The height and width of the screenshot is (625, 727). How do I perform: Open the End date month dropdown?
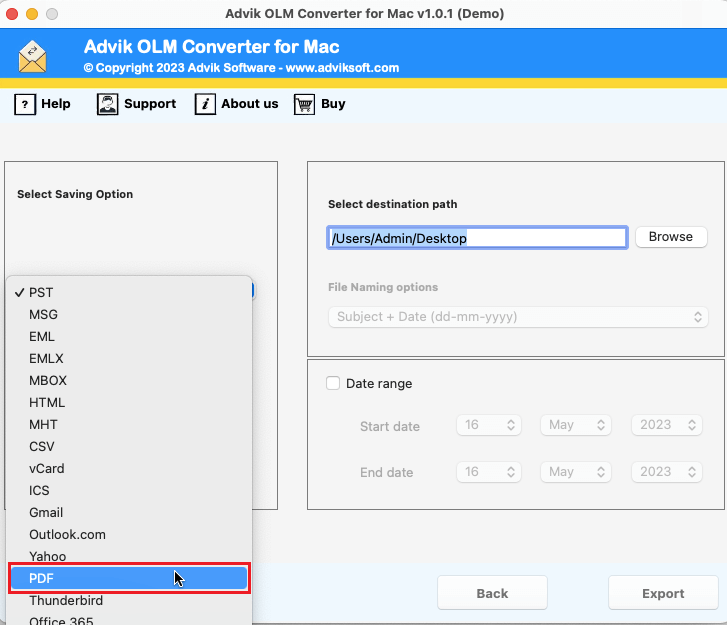pos(575,472)
